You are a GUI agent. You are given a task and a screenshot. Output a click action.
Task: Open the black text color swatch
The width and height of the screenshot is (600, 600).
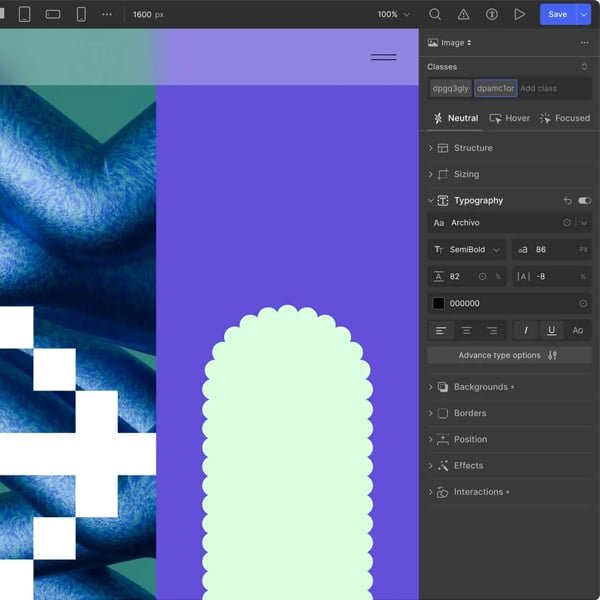(x=439, y=303)
